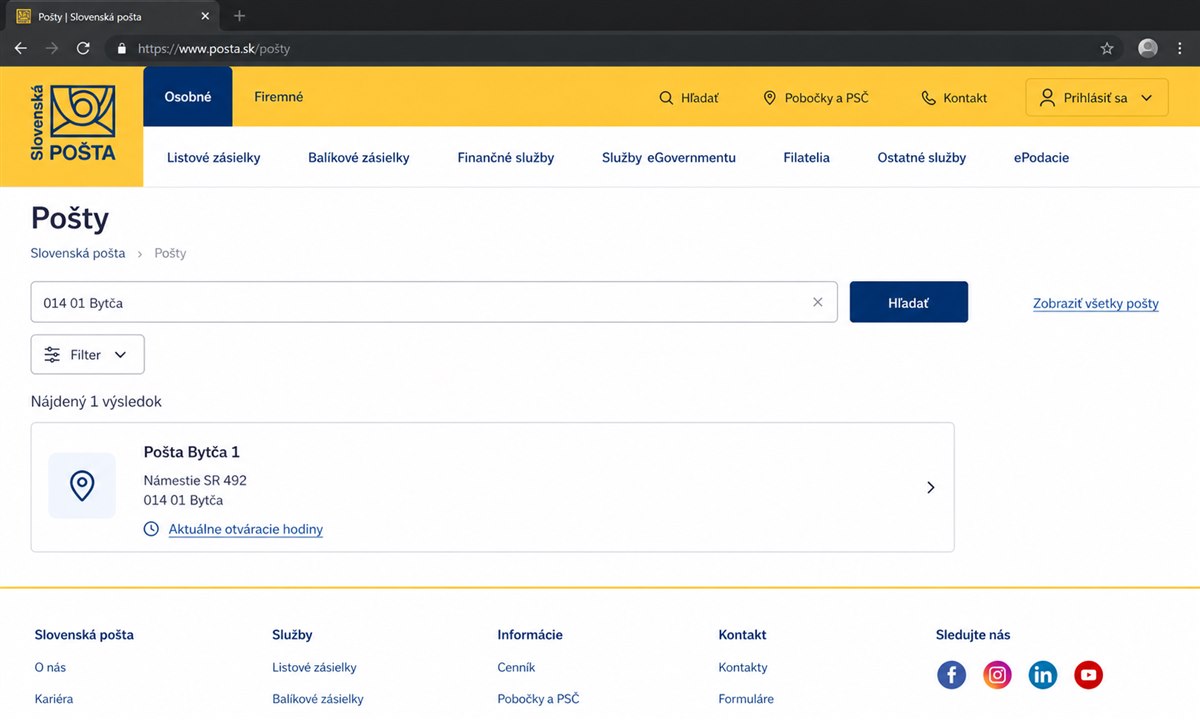Open the ePodacie menu

coord(1042,157)
